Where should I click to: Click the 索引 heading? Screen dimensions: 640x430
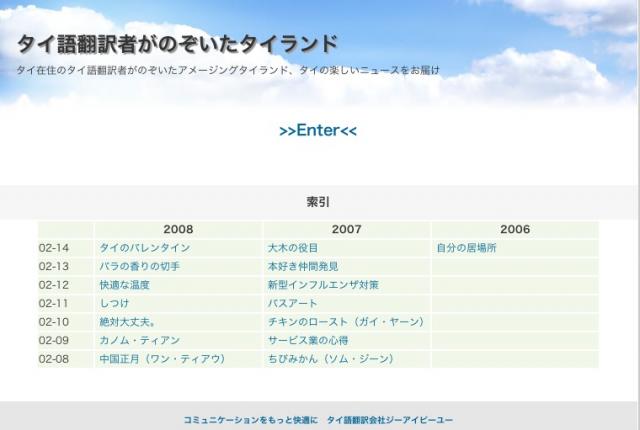[x=318, y=202]
